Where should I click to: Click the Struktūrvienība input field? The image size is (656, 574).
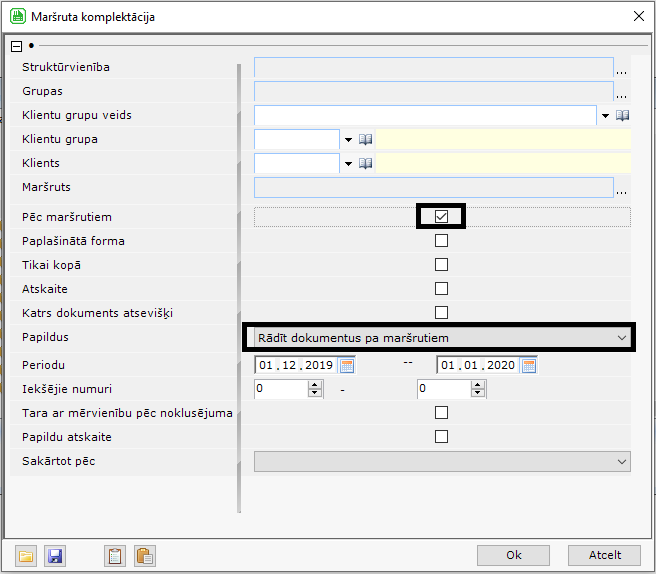[434, 67]
